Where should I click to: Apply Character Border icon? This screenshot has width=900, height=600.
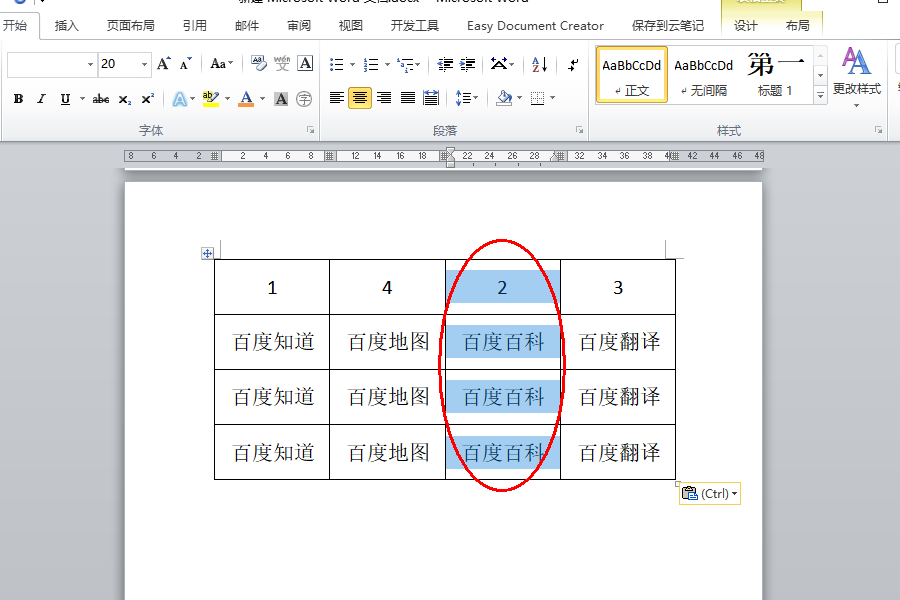[x=305, y=64]
